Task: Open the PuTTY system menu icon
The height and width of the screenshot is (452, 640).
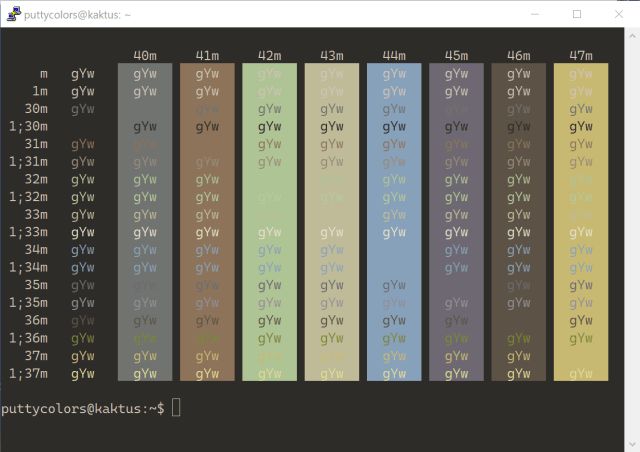Action: pos(13,14)
